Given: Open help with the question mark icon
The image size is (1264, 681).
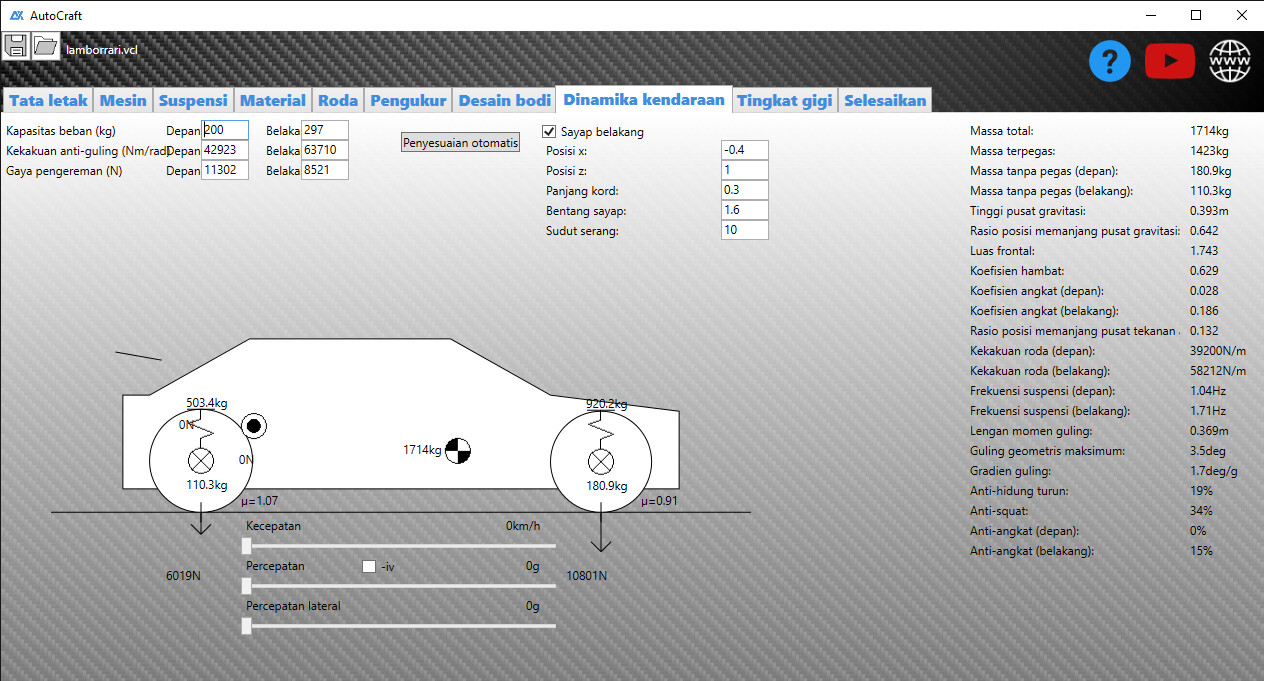Looking at the screenshot, I should coord(1109,62).
